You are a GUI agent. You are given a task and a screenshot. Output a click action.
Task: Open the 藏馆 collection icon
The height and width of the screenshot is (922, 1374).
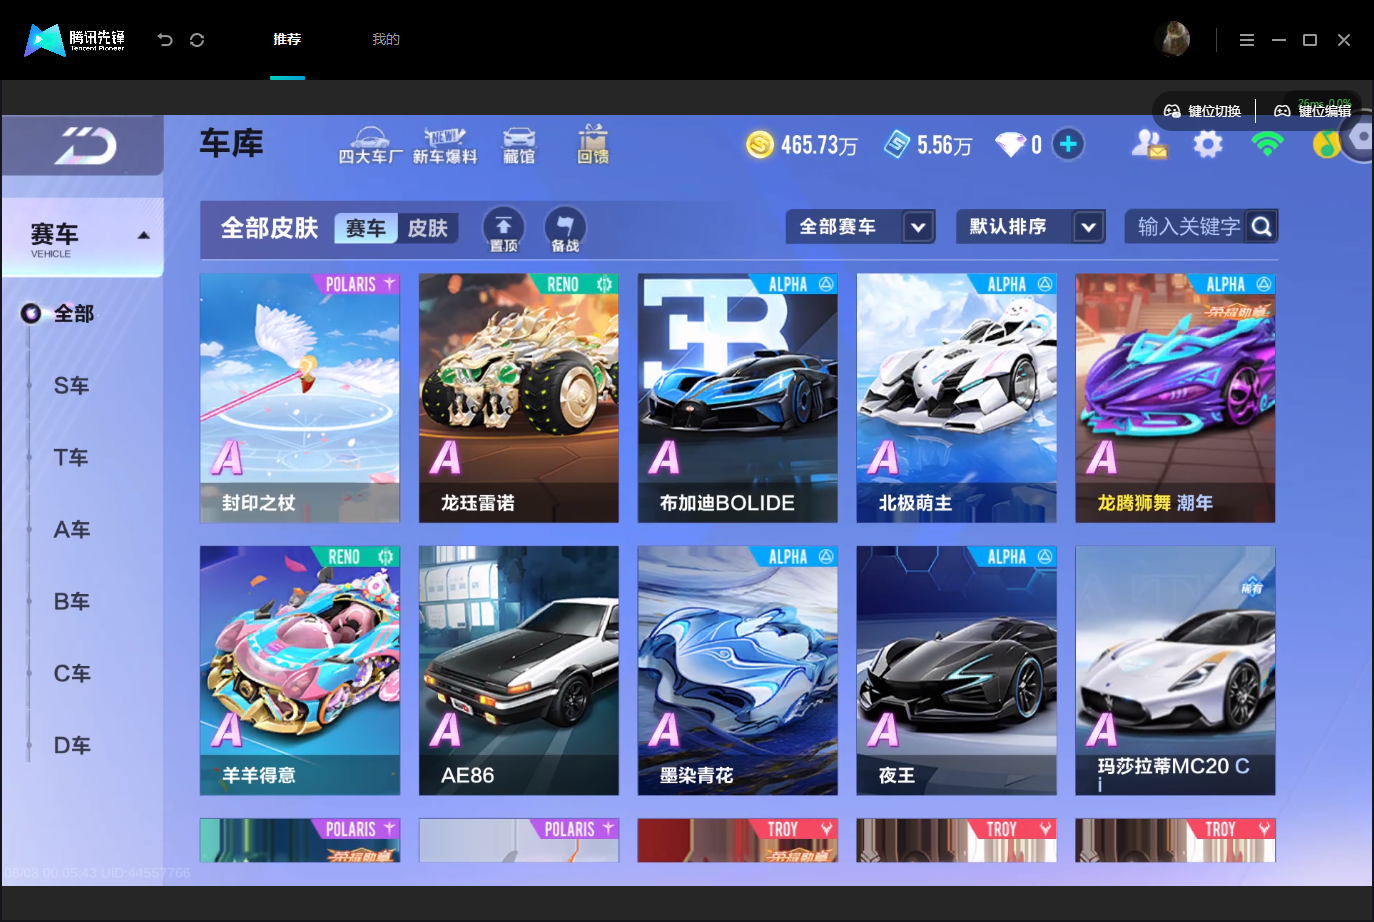(x=519, y=146)
